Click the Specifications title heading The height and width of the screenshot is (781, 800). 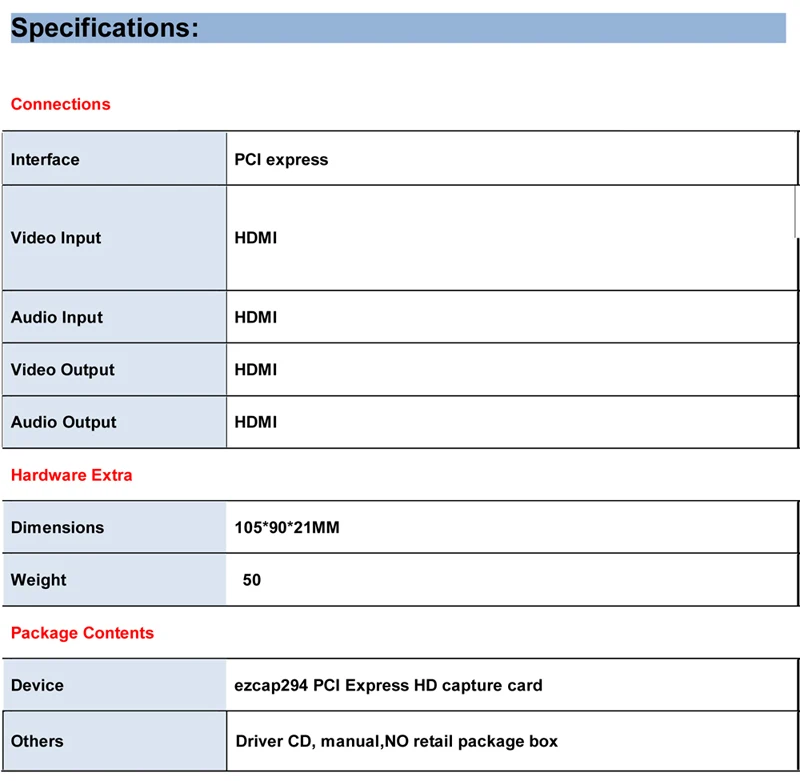(x=104, y=28)
